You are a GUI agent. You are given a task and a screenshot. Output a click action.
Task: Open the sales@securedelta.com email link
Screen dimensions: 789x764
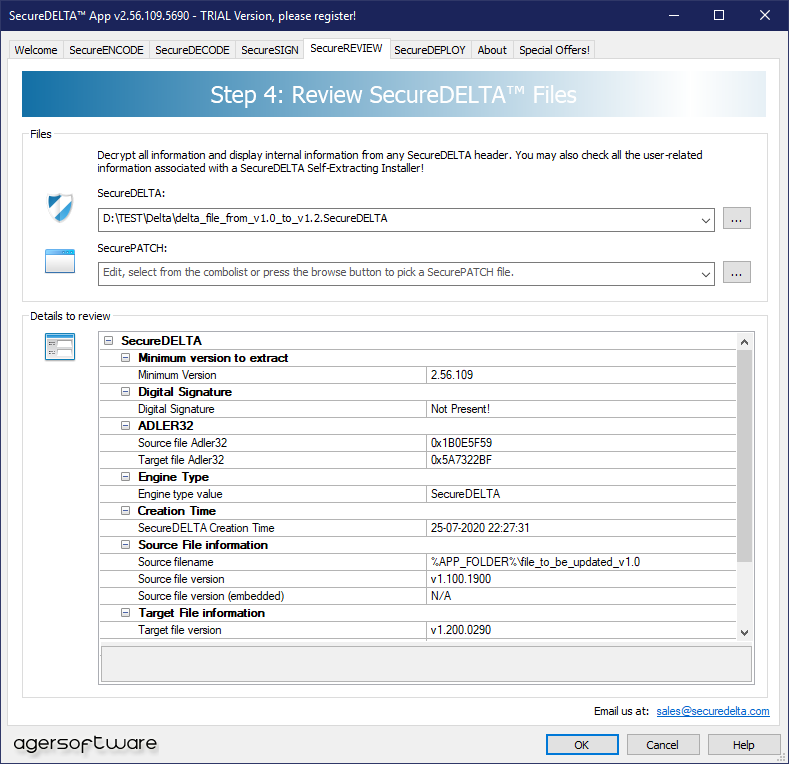(713, 711)
